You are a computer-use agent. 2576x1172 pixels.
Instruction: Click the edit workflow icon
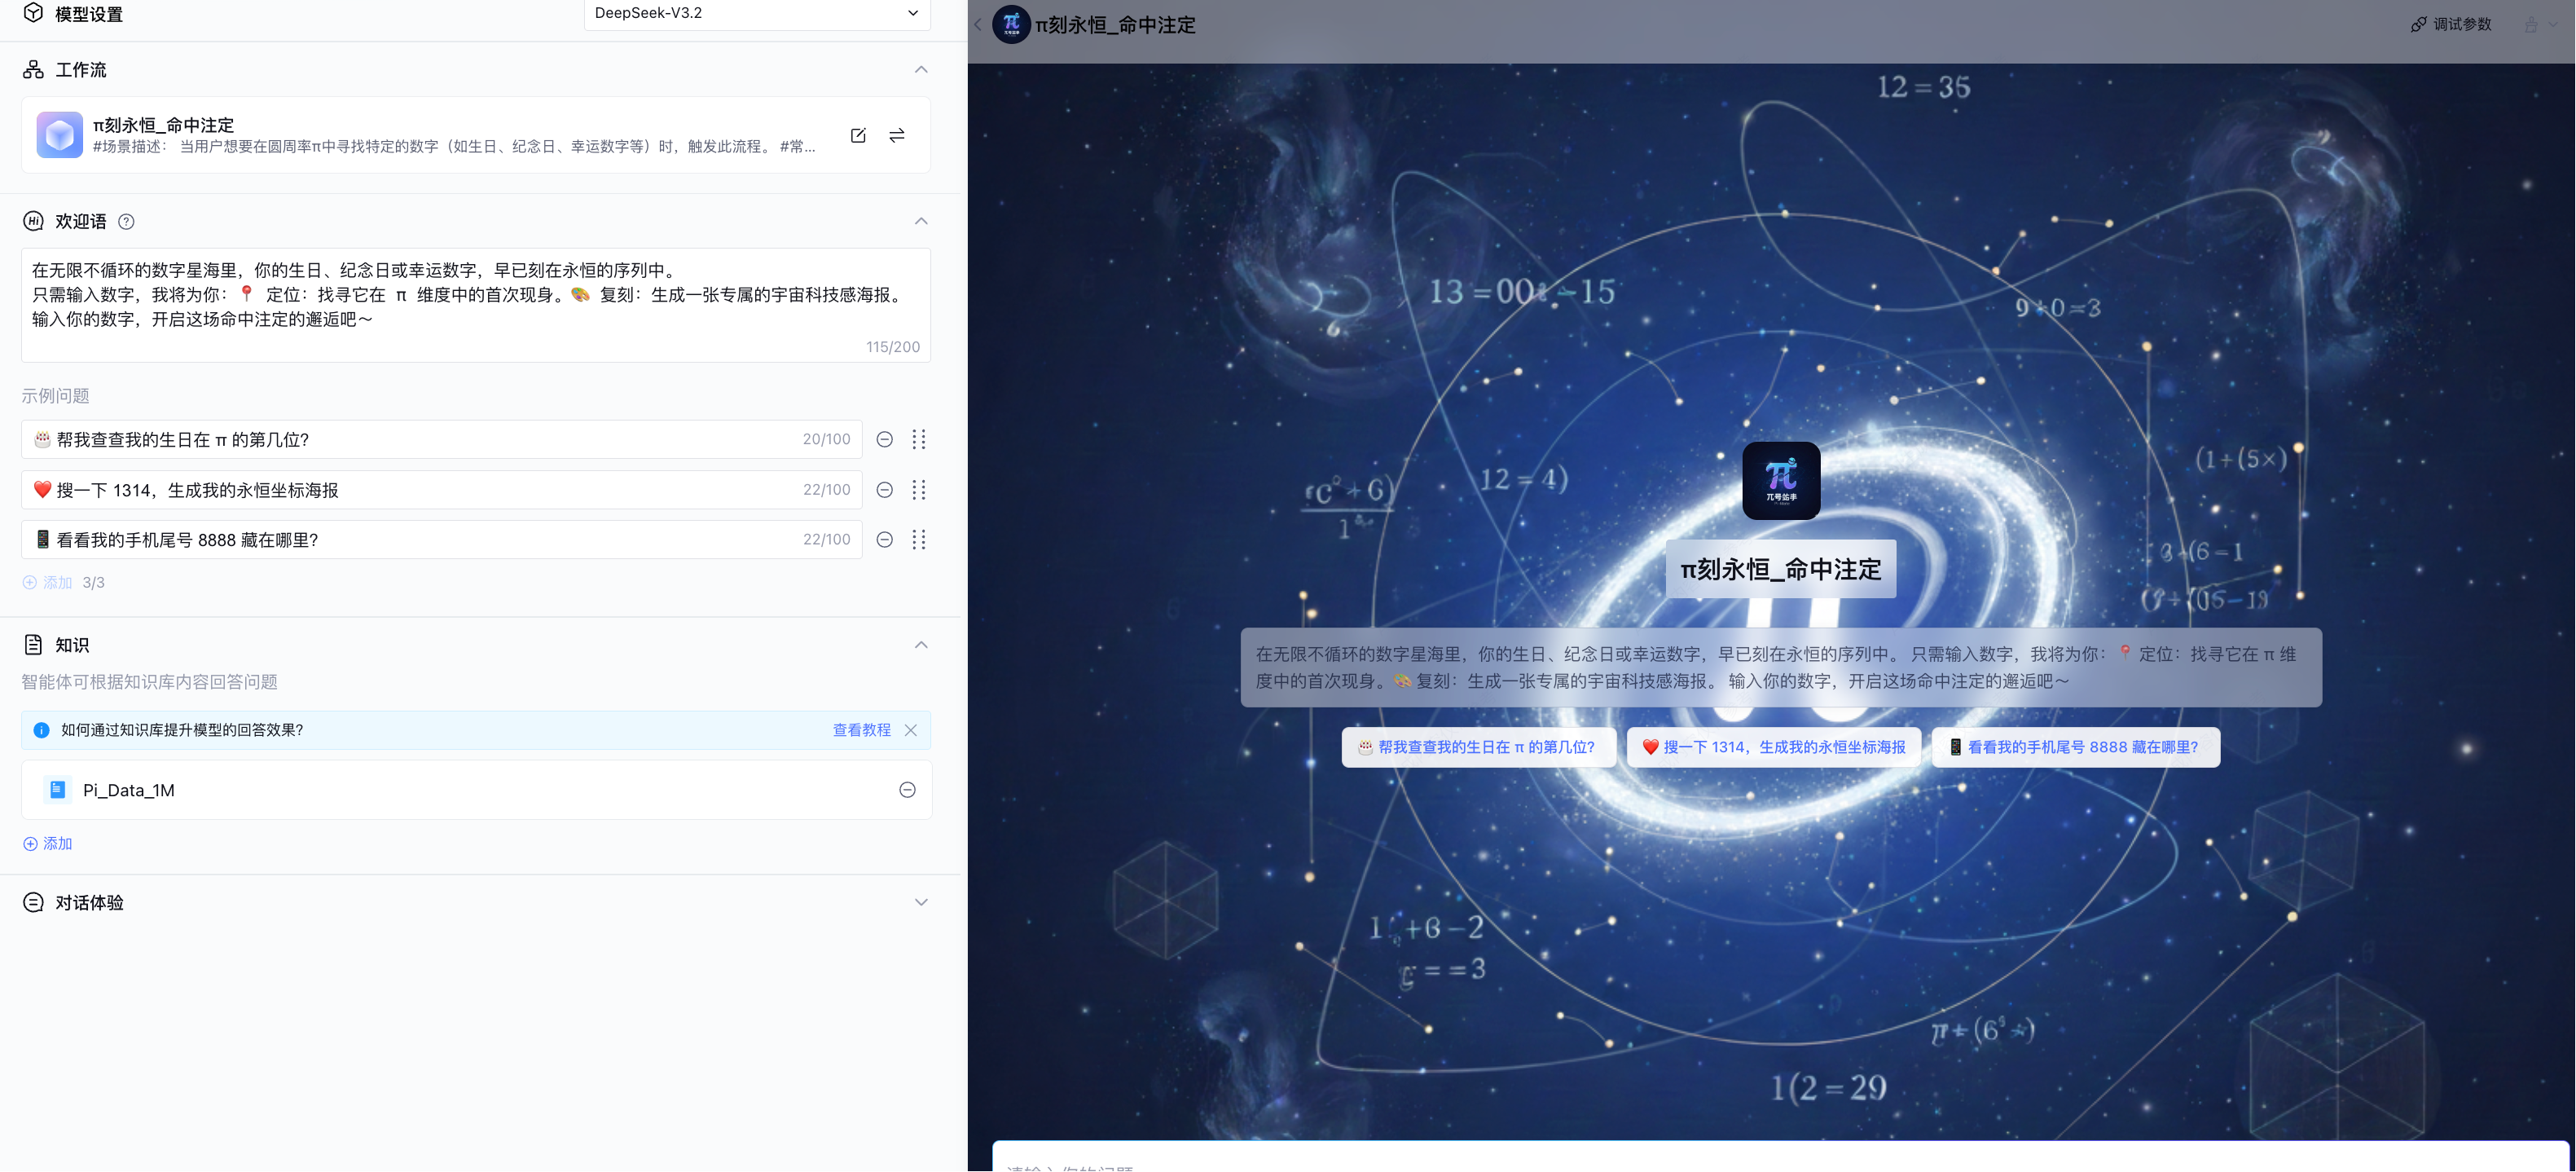(858, 135)
